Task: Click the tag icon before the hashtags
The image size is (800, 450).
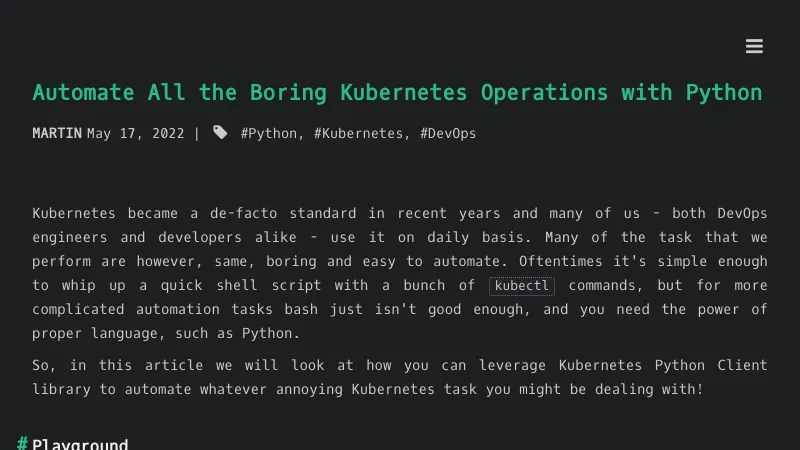Action: pos(220,133)
